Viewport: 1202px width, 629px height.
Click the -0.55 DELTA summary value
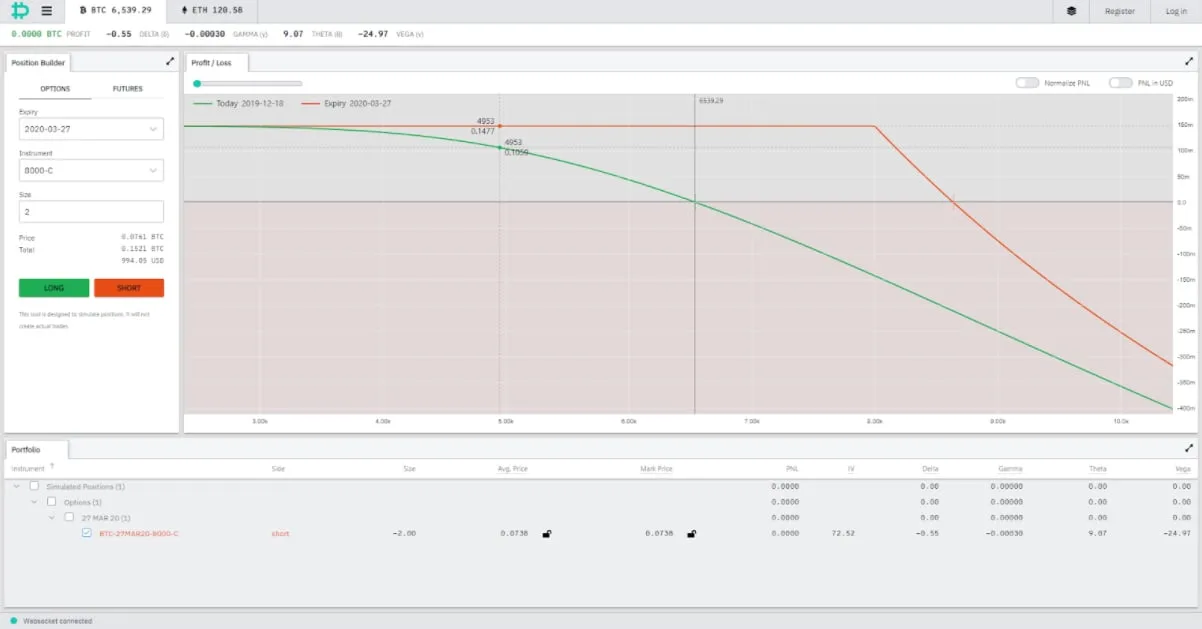click(x=119, y=33)
